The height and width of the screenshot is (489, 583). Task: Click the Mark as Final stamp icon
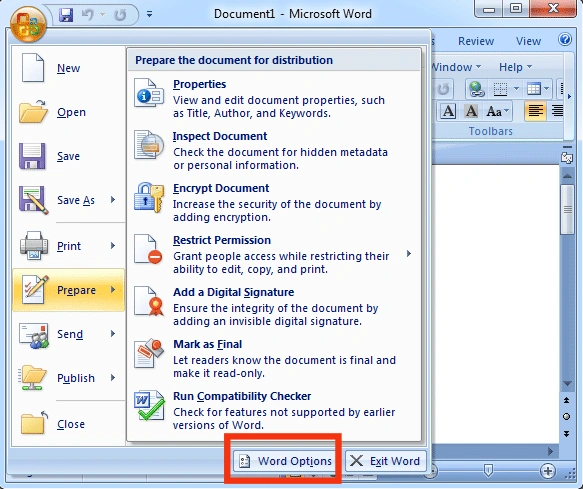coord(149,353)
